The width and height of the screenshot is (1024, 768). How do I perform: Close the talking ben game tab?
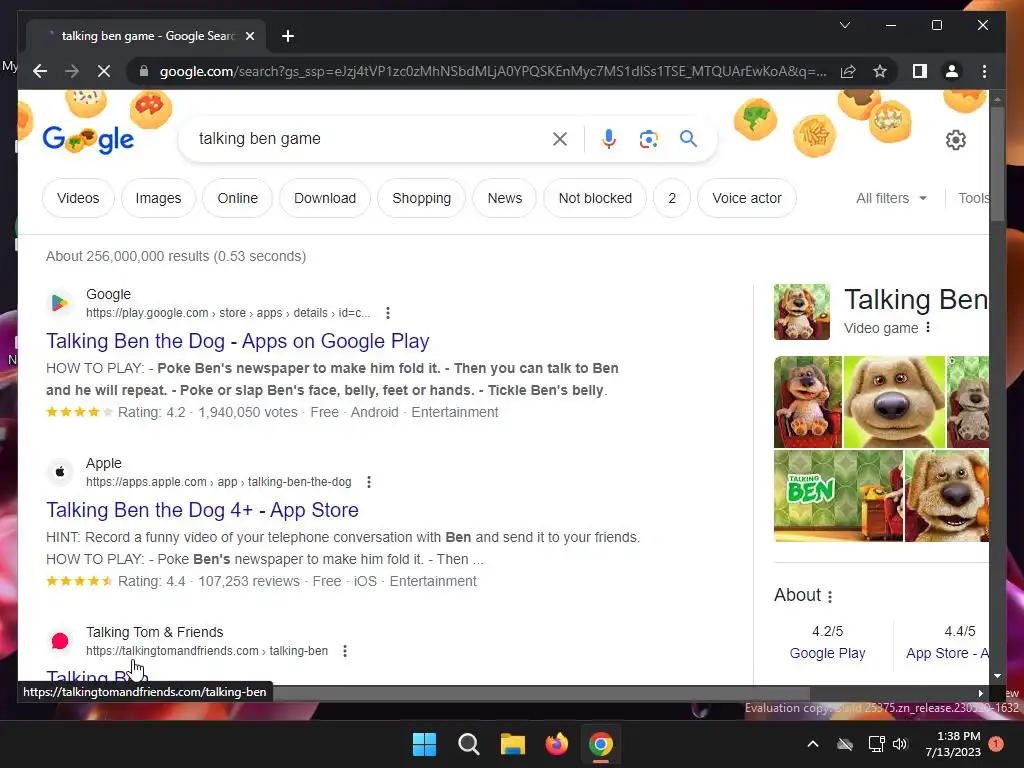(249, 36)
